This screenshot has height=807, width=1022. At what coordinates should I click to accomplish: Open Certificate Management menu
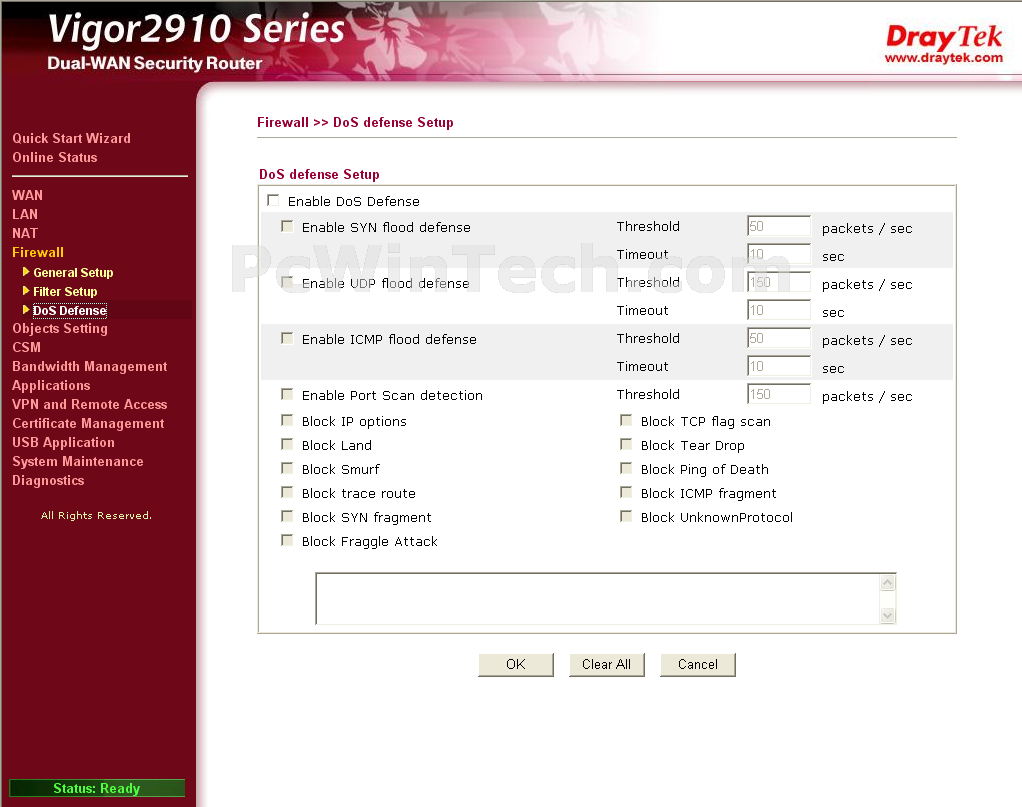click(x=88, y=423)
